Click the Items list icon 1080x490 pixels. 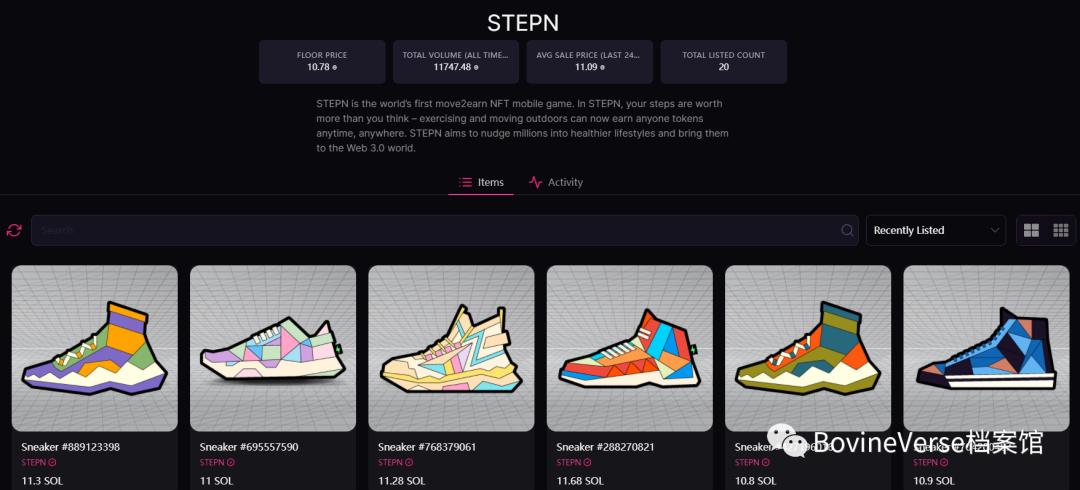pyautogui.click(x=465, y=183)
